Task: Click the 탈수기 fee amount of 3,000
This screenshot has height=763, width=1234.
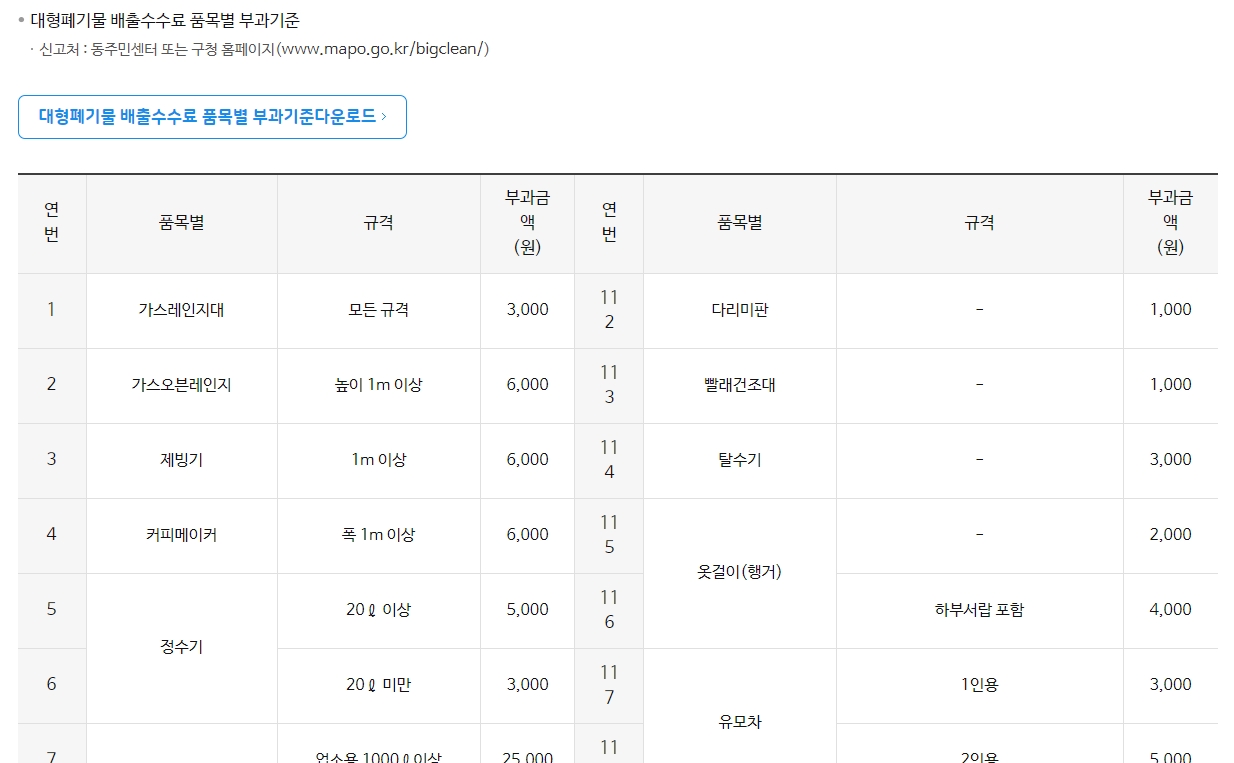Action: pos(1170,460)
